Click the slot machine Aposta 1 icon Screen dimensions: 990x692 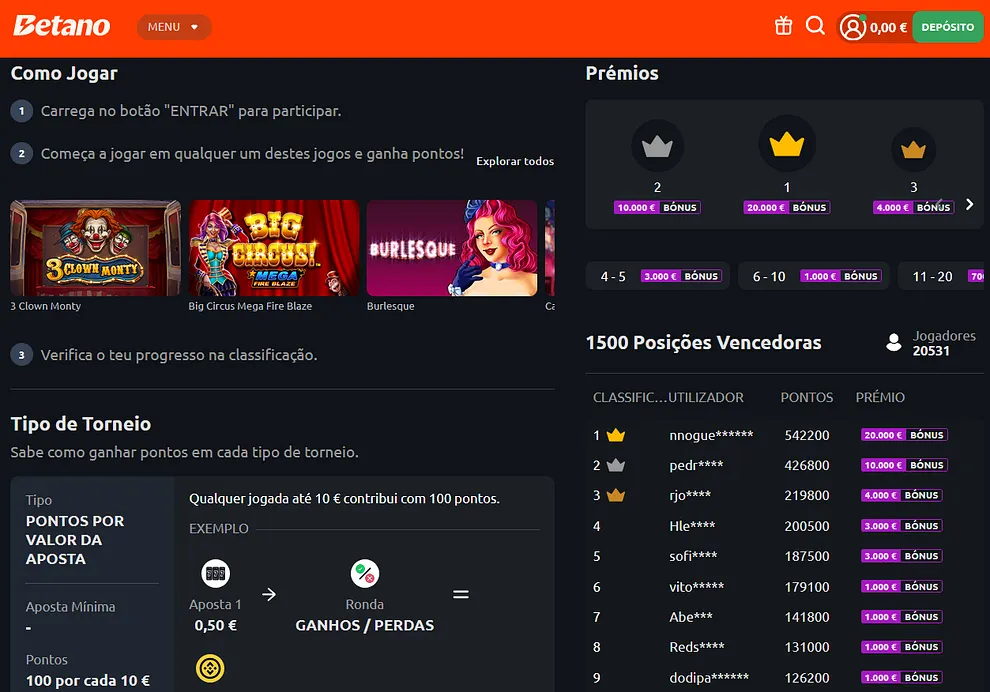[x=215, y=573]
